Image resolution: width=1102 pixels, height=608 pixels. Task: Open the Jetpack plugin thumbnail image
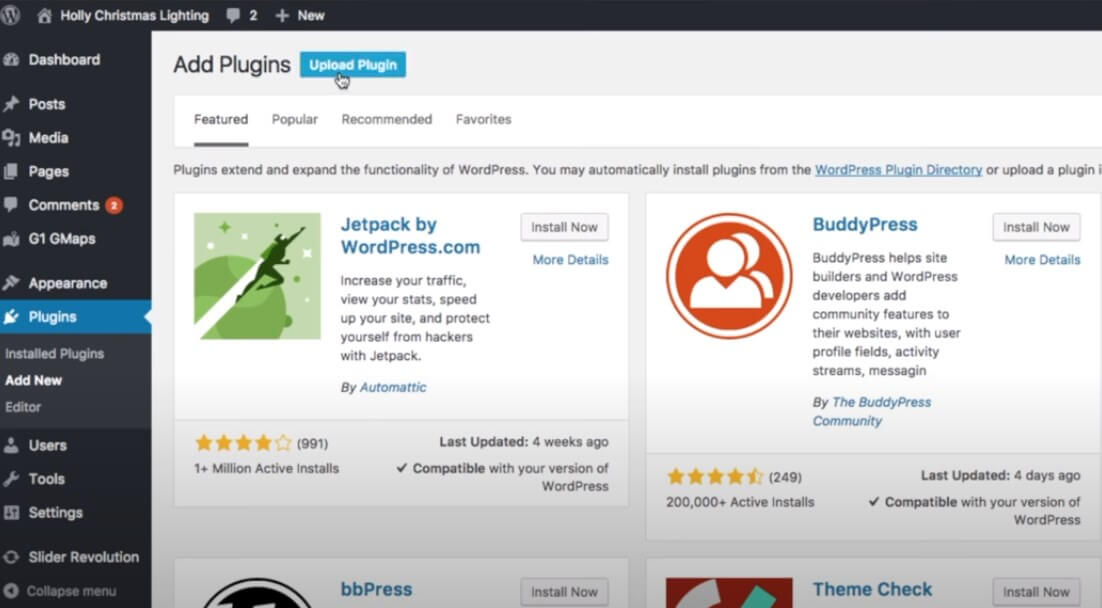[x=257, y=276]
